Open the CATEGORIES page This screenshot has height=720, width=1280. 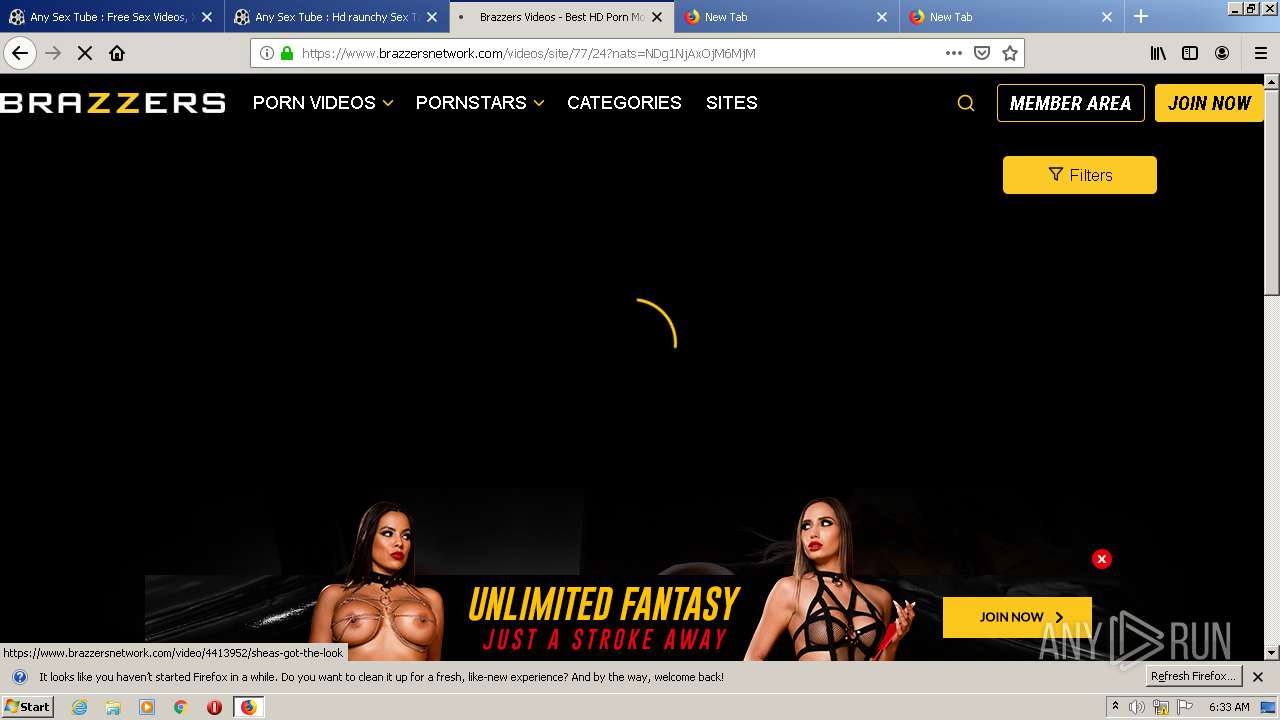[x=624, y=103]
